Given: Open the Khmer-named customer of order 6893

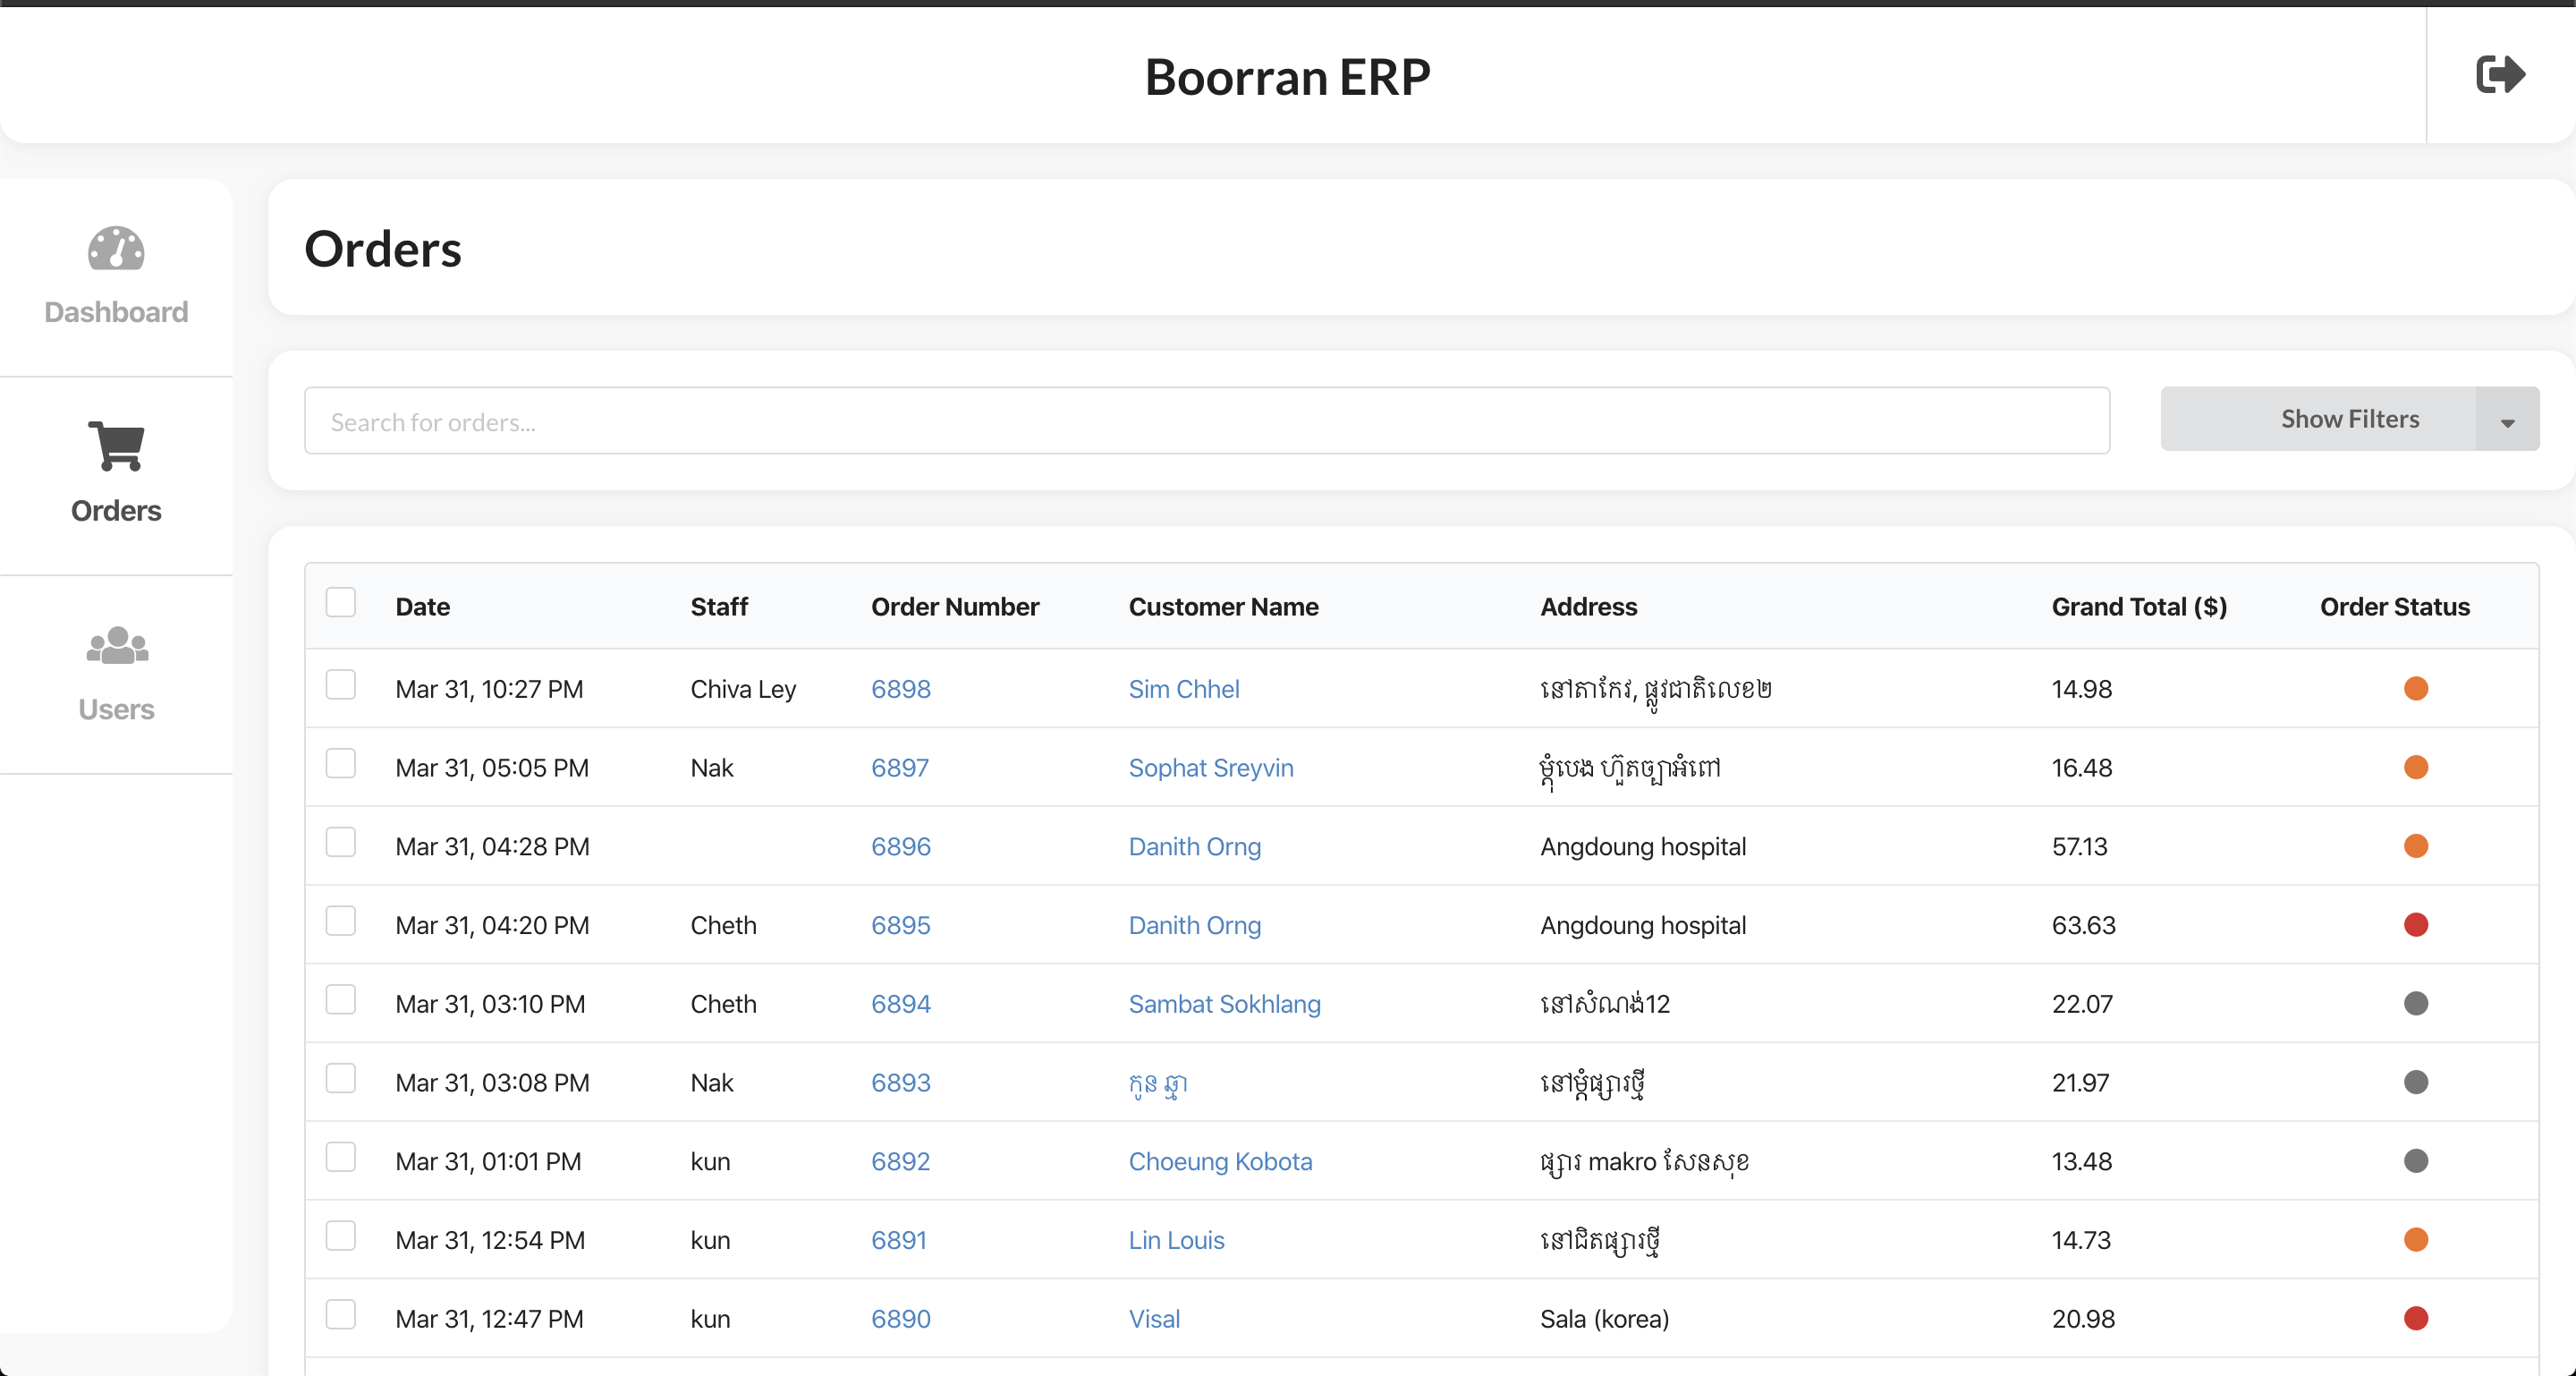Looking at the screenshot, I should 1158,1084.
